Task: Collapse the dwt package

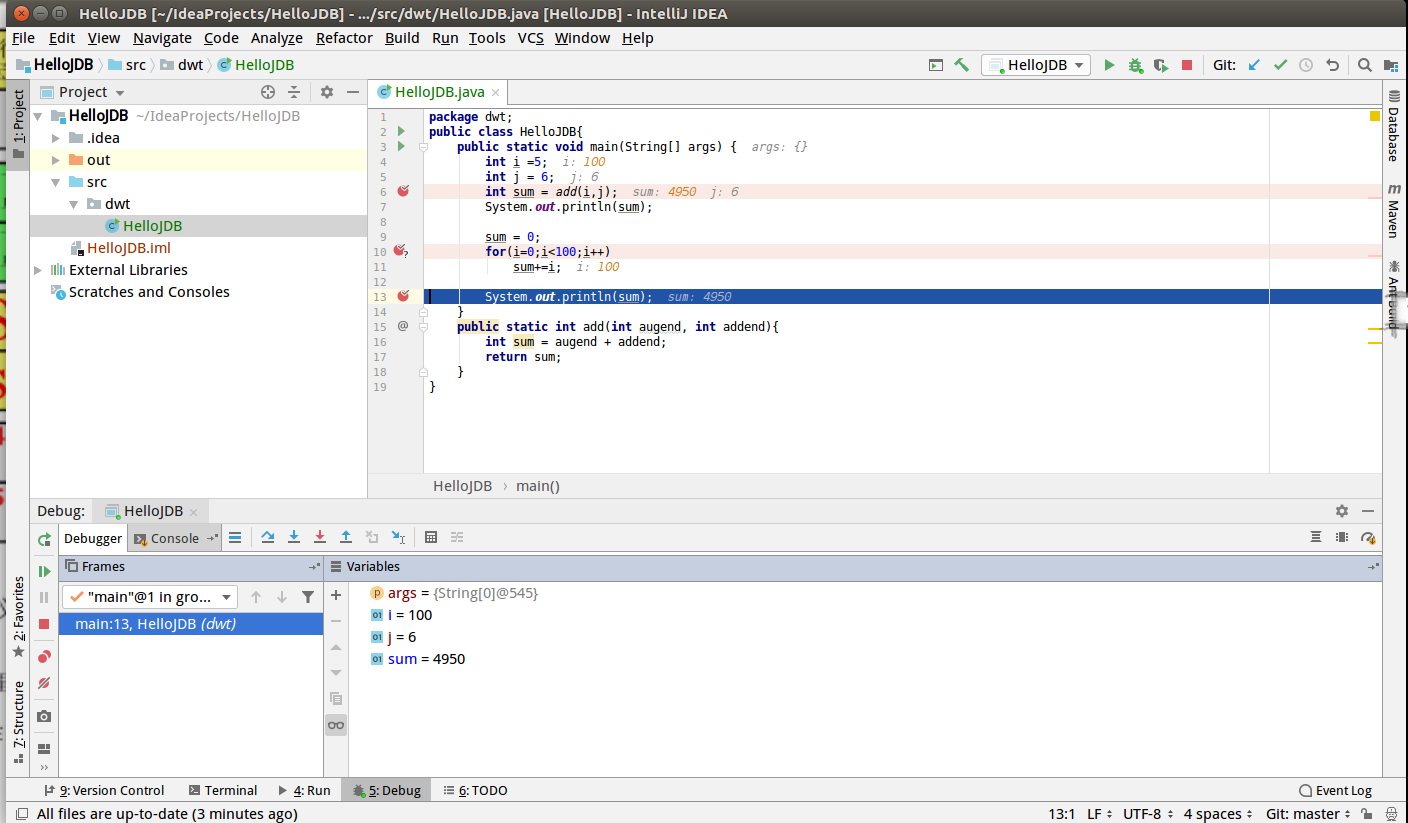Action: coord(73,204)
